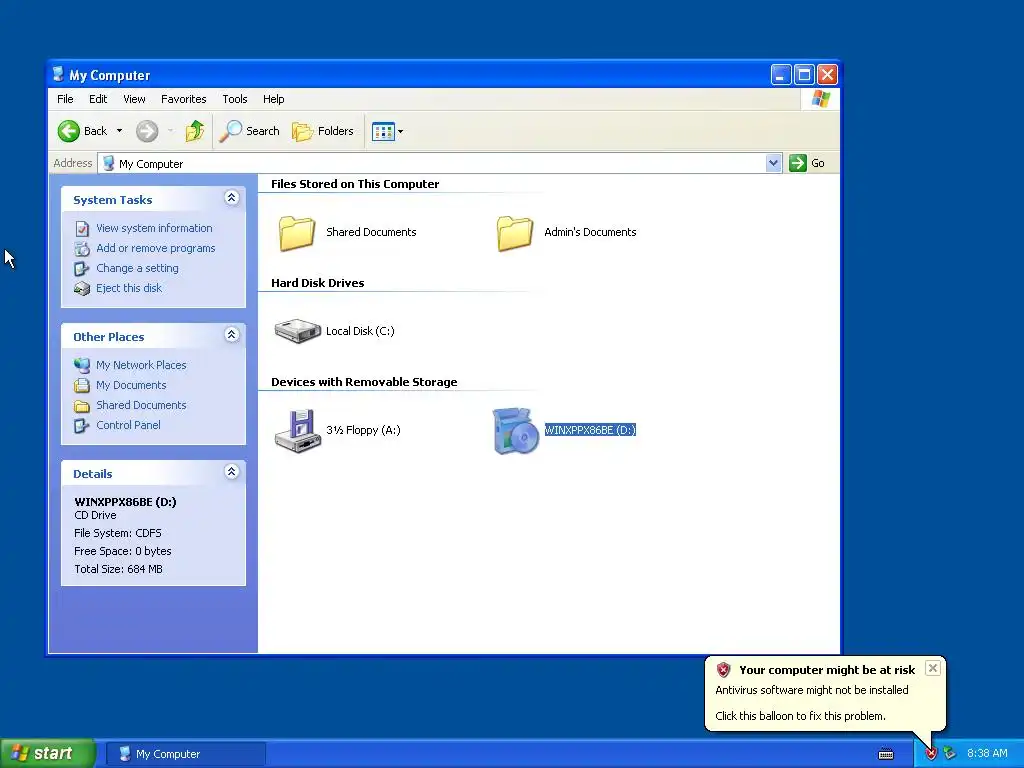Screen dimensions: 1024x768
Task: Click the My Documents icon in Other Places
Action: pos(82,385)
